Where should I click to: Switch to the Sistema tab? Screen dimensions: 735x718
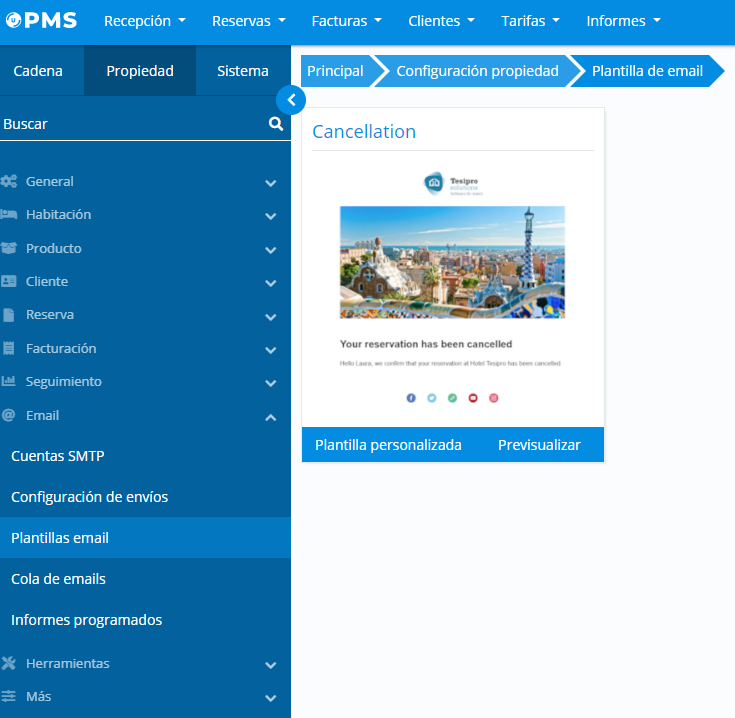pos(243,71)
